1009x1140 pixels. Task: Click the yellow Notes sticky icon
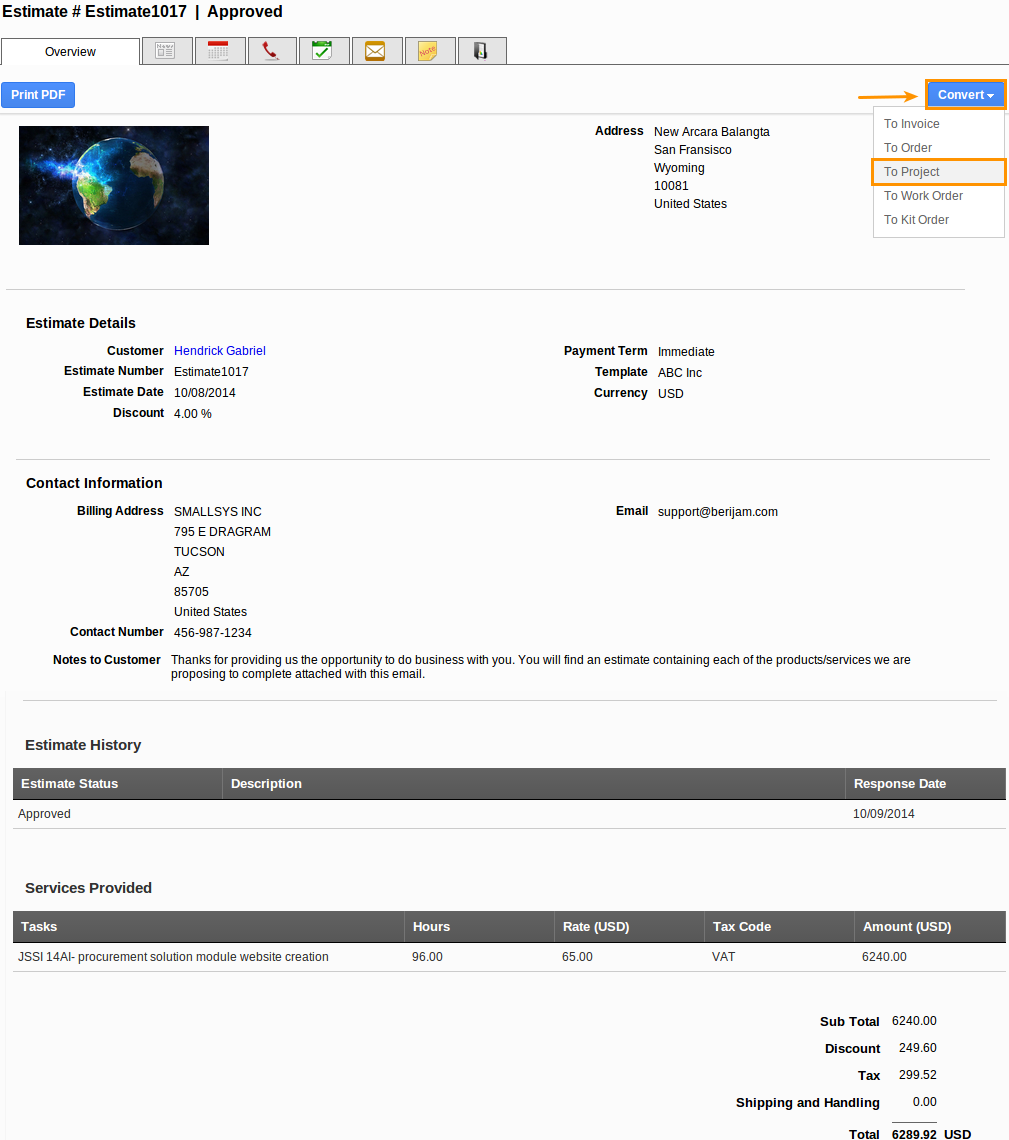point(430,50)
